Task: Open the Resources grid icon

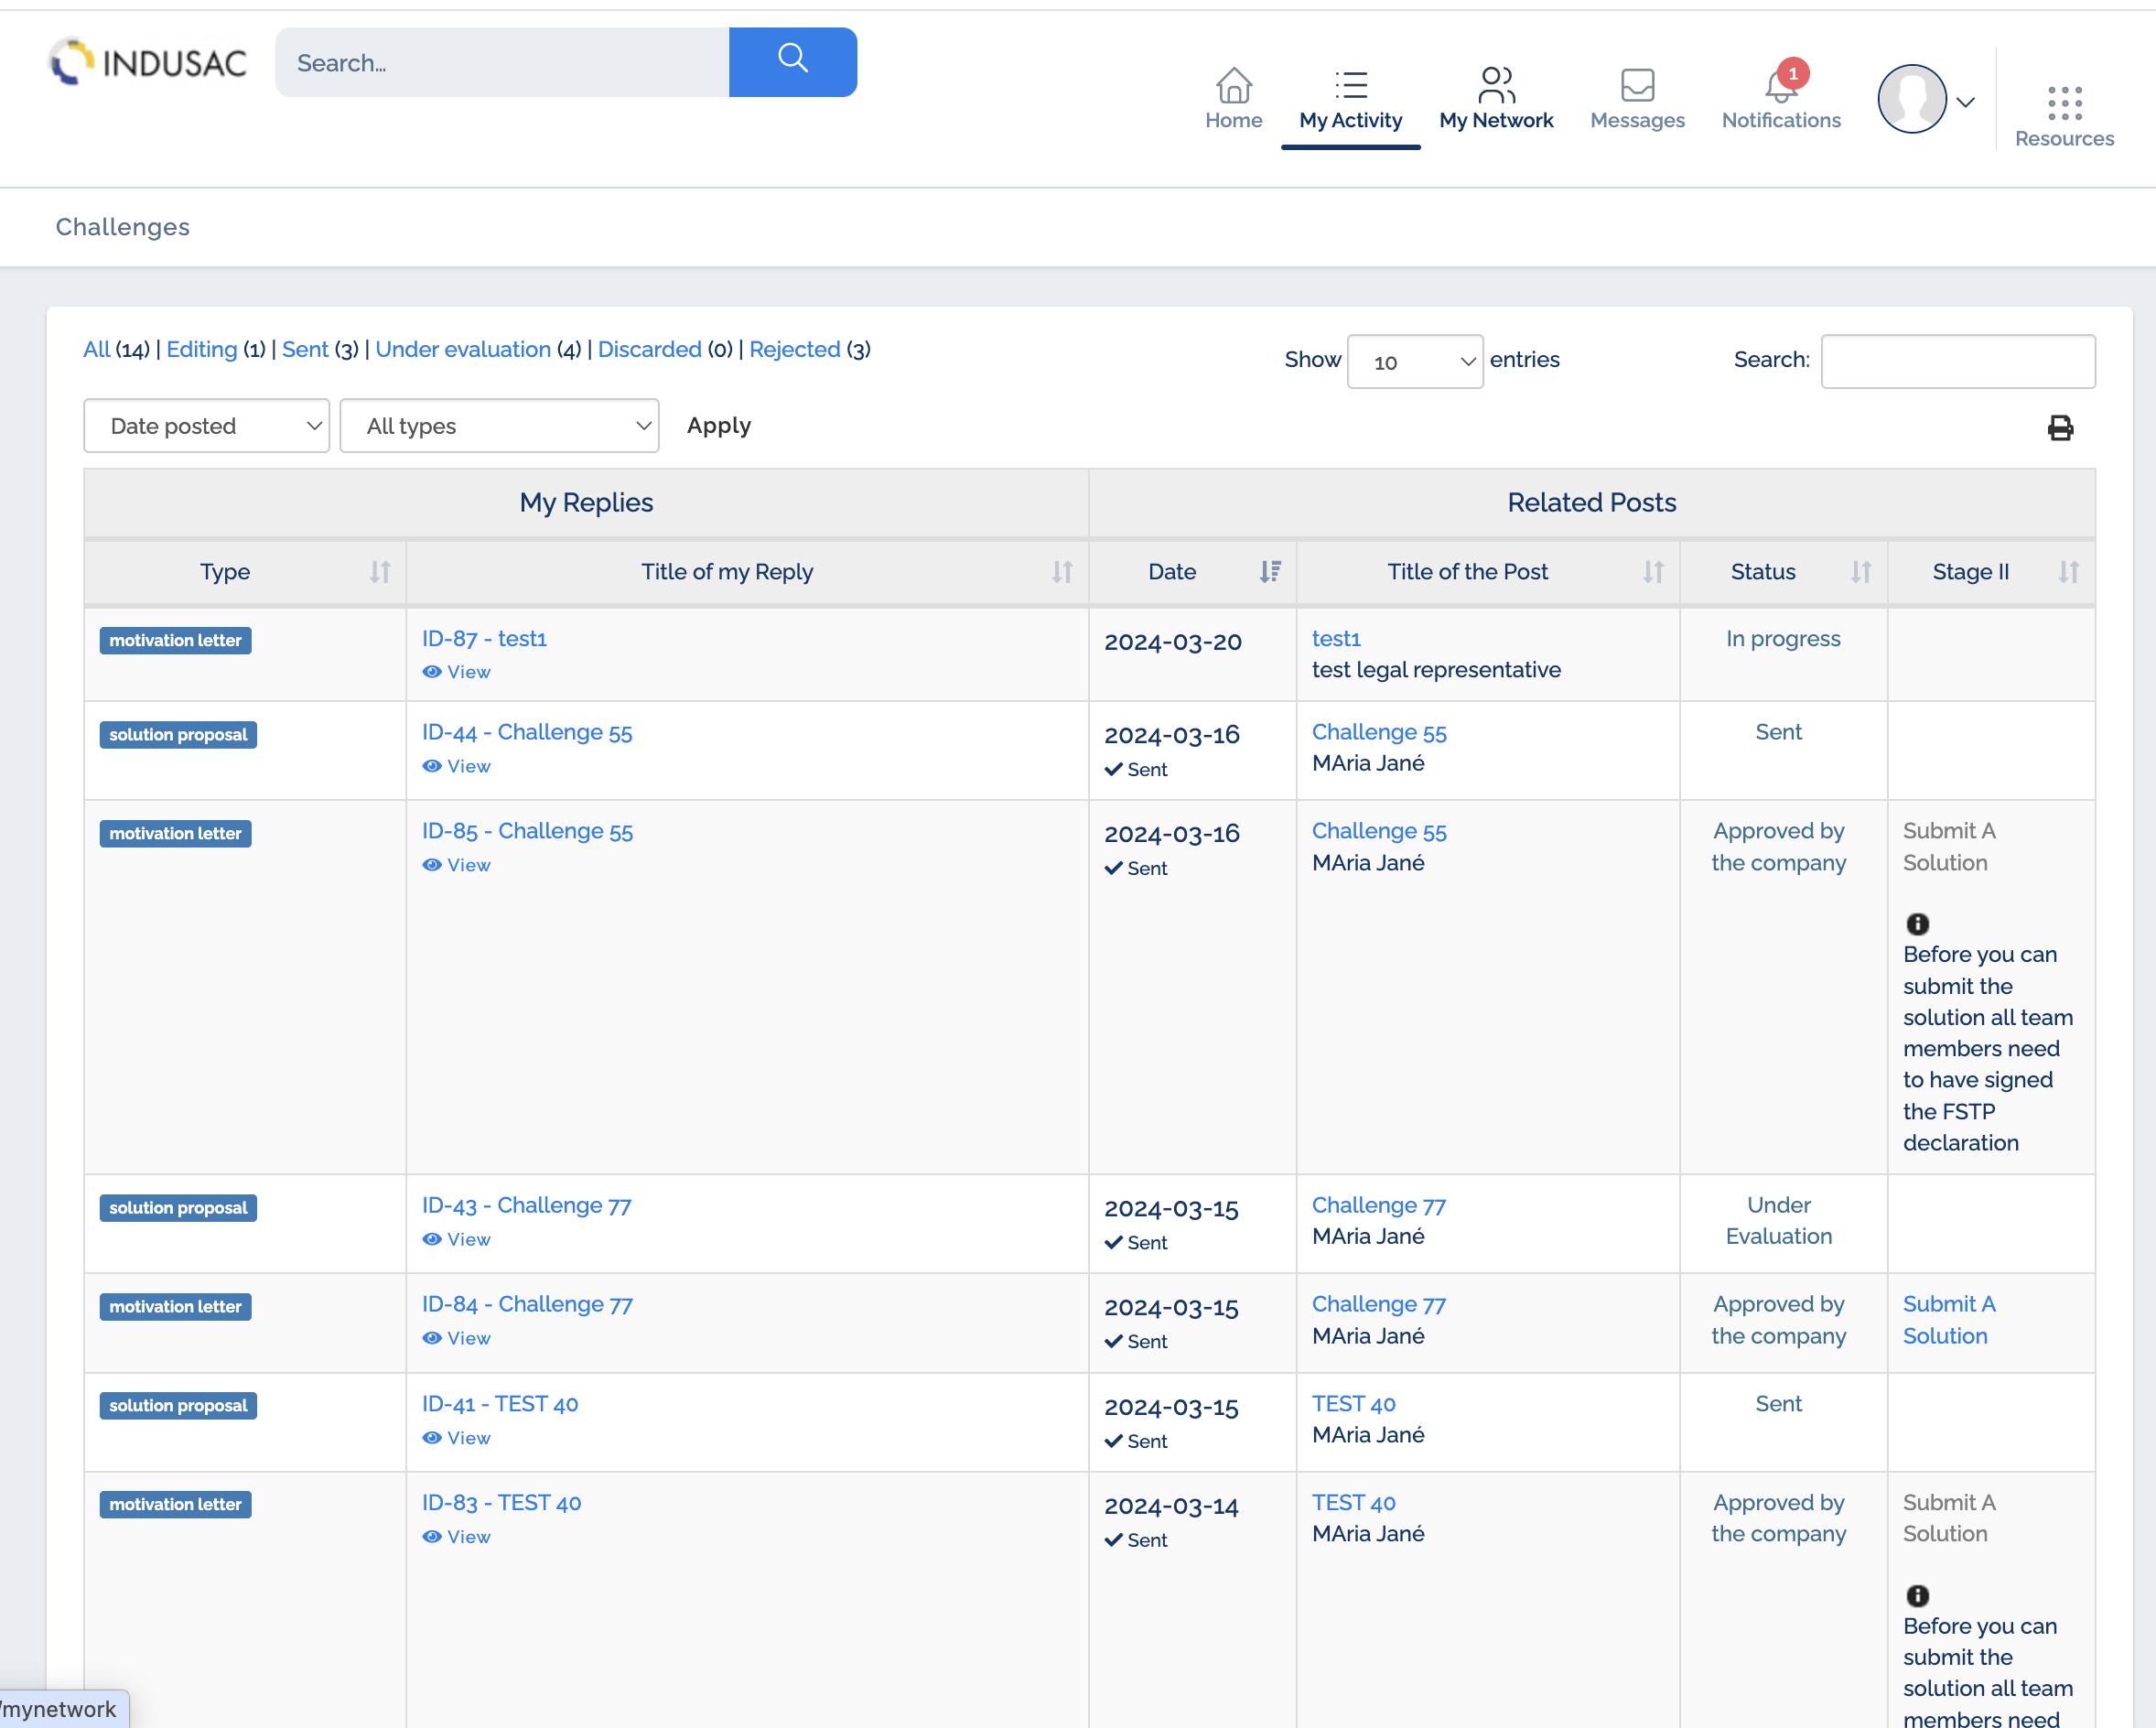Action: tap(2064, 103)
